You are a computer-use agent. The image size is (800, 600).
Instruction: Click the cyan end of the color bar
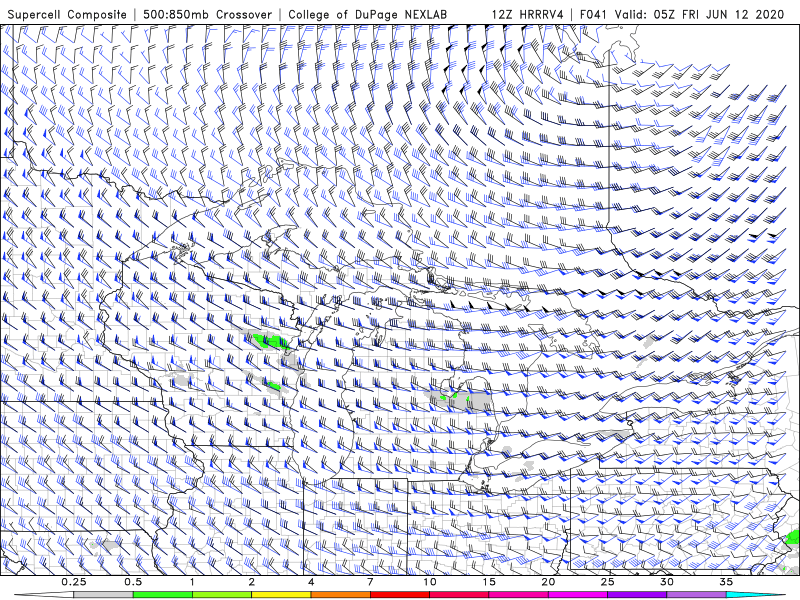755,595
